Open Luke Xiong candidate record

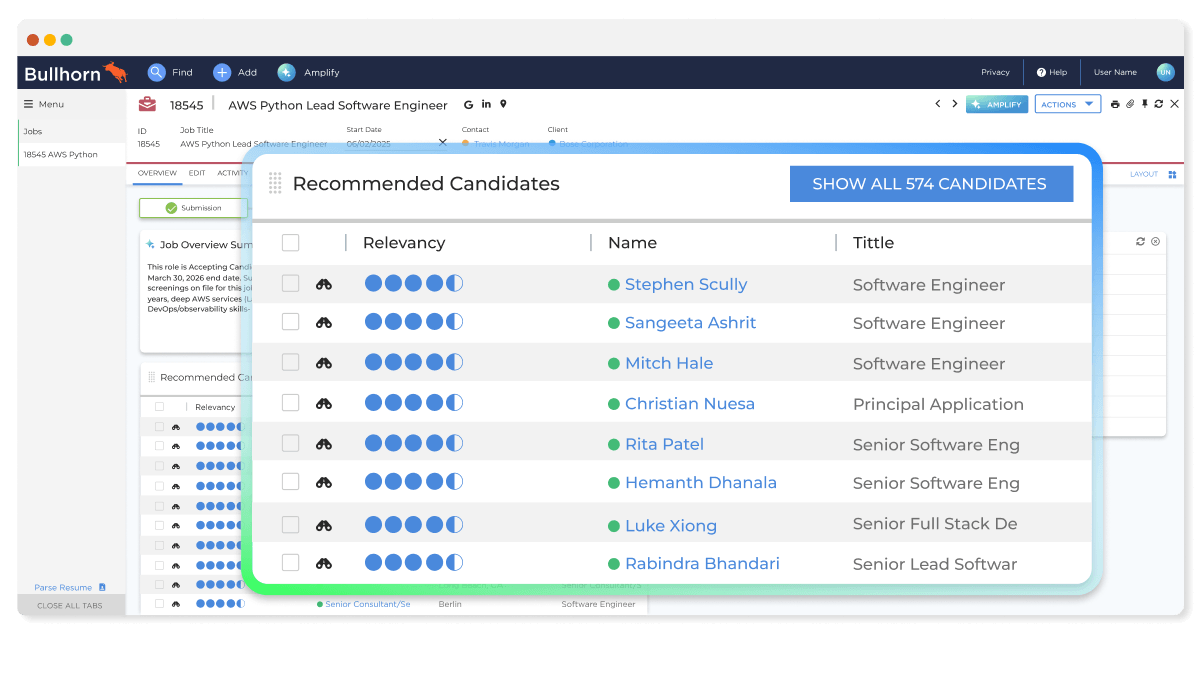click(x=671, y=525)
